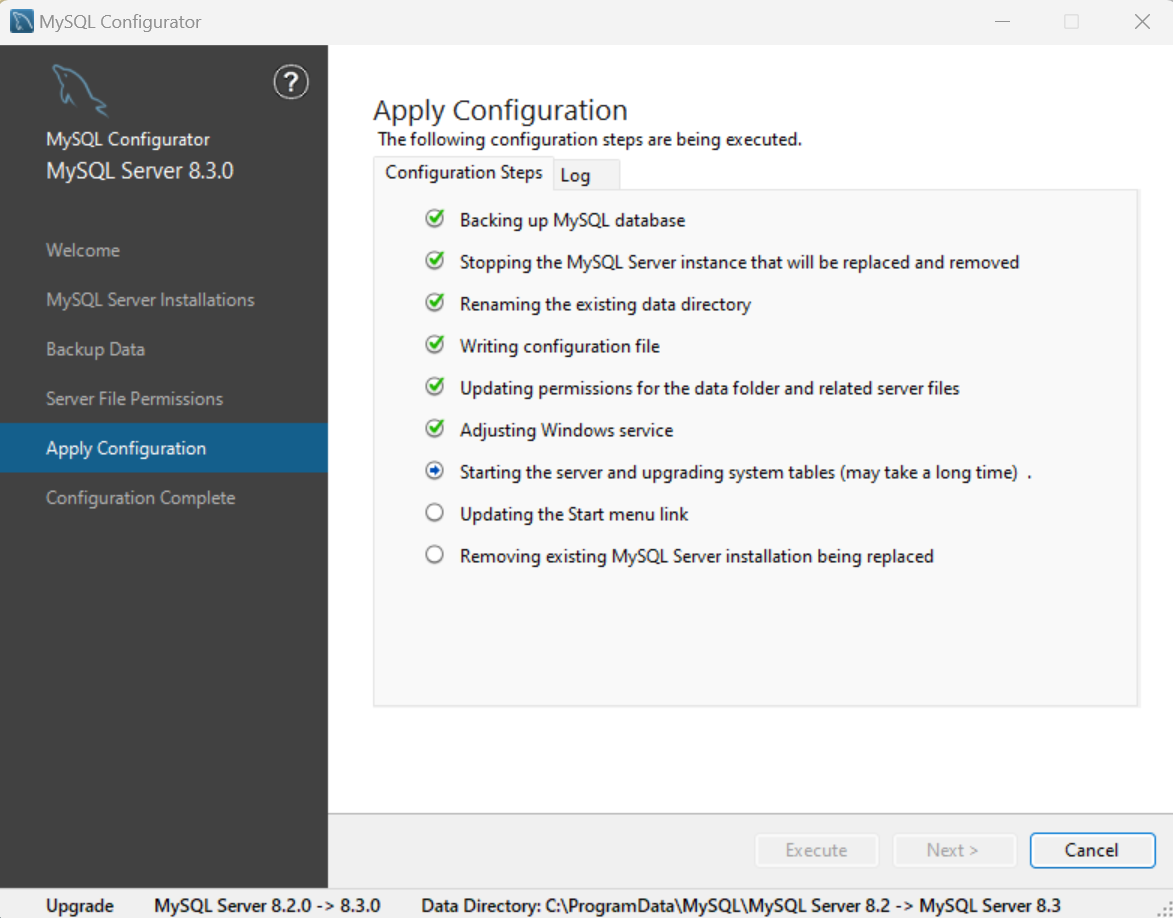This screenshot has height=918, width=1173.
Task: Open help via the question mark icon
Action: [x=290, y=83]
